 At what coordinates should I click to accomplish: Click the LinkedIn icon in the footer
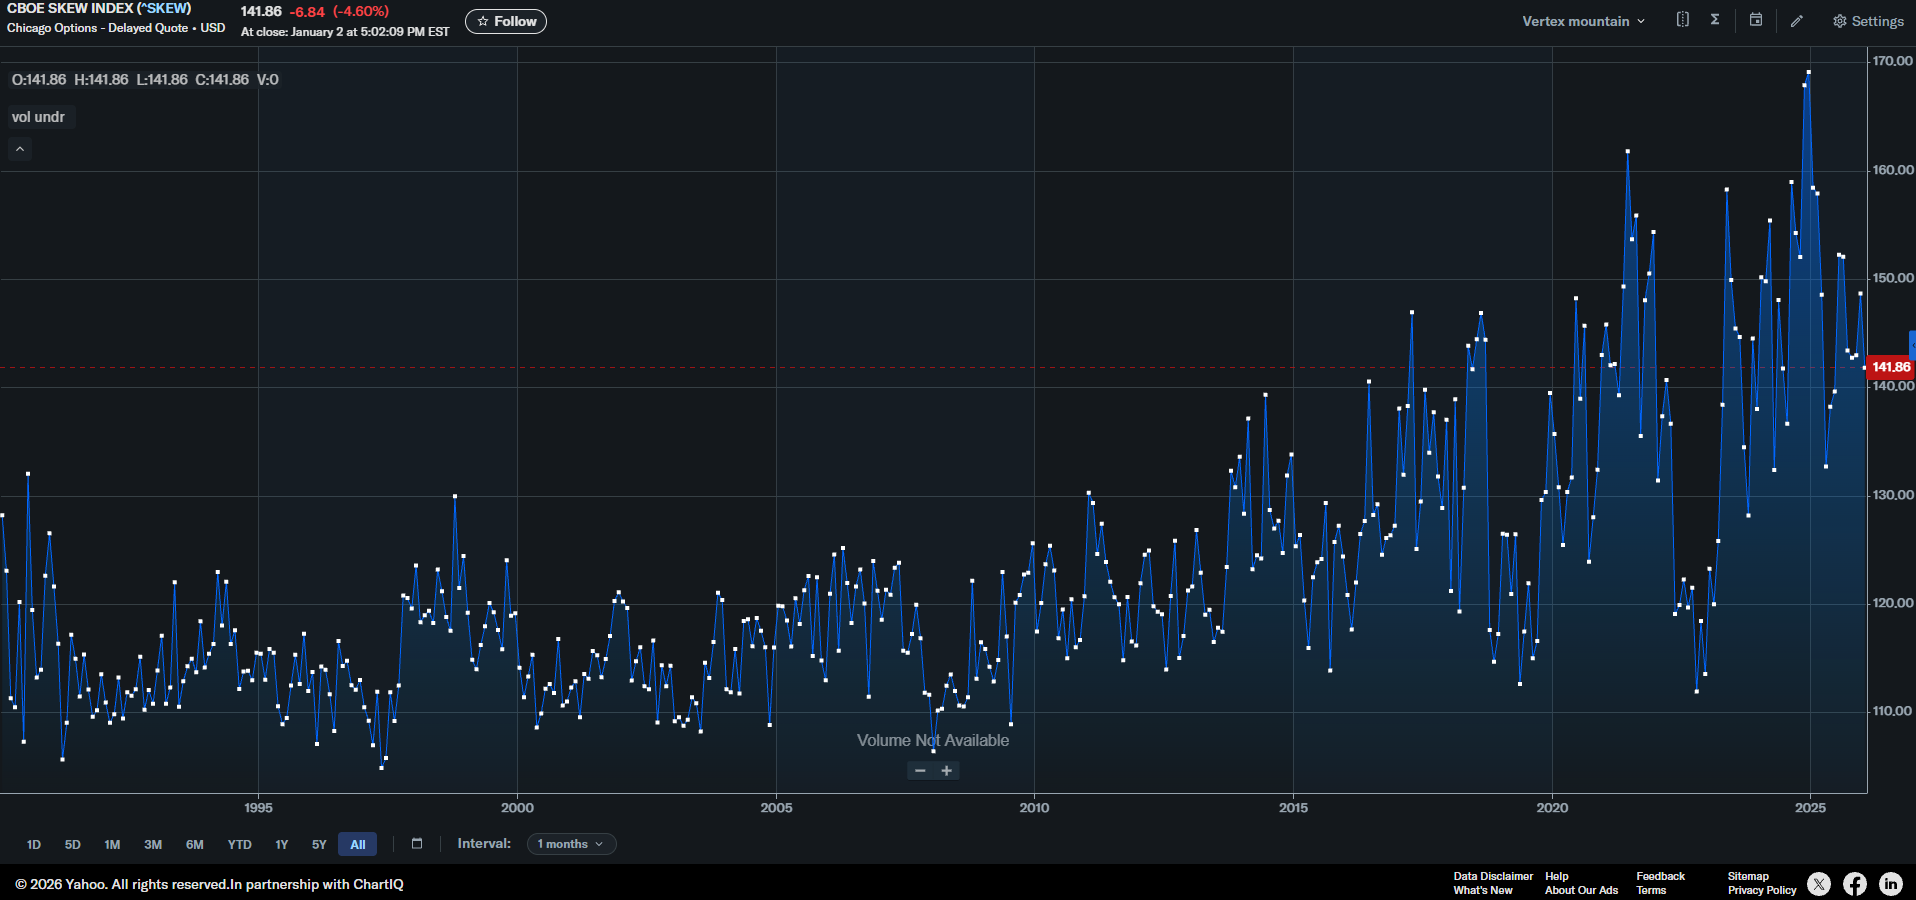click(1891, 884)
